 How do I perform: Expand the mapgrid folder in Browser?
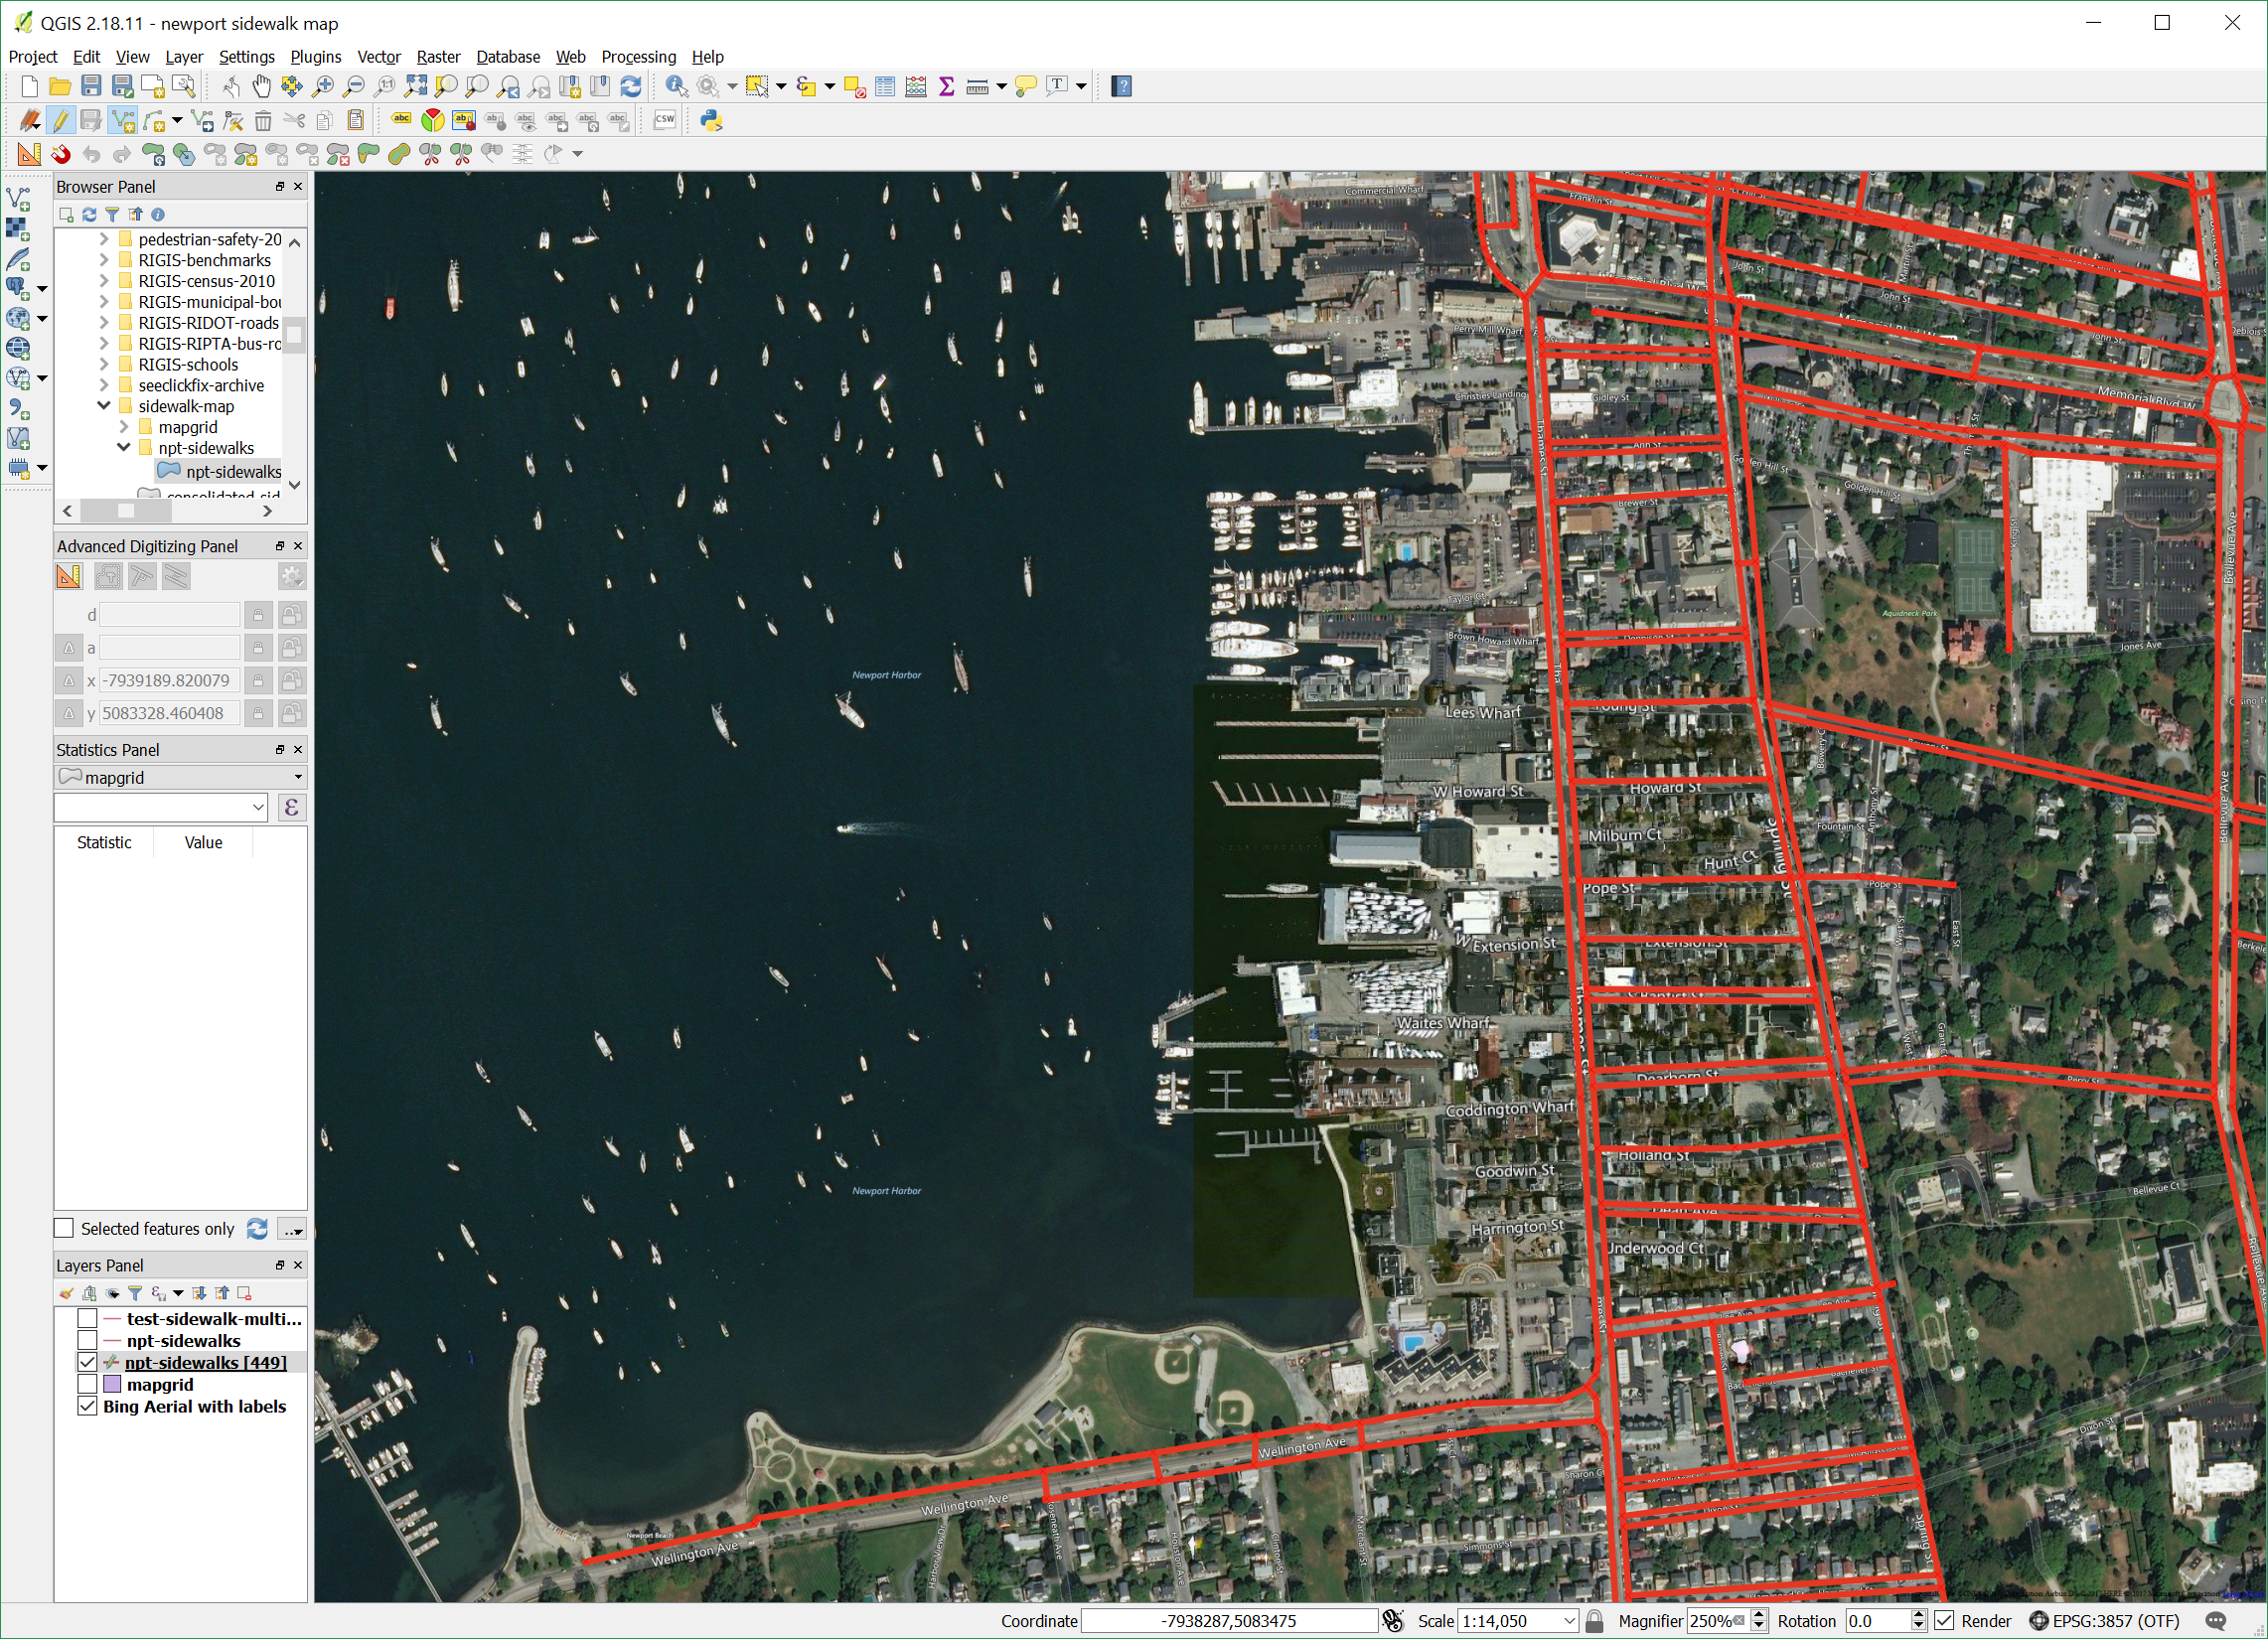pos(124,427)
